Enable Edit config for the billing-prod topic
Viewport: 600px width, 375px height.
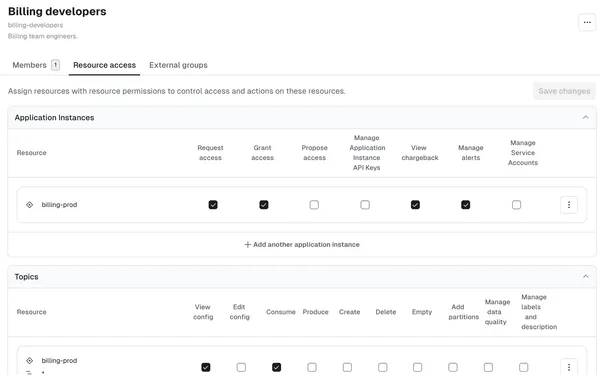(x=241, y=367)
